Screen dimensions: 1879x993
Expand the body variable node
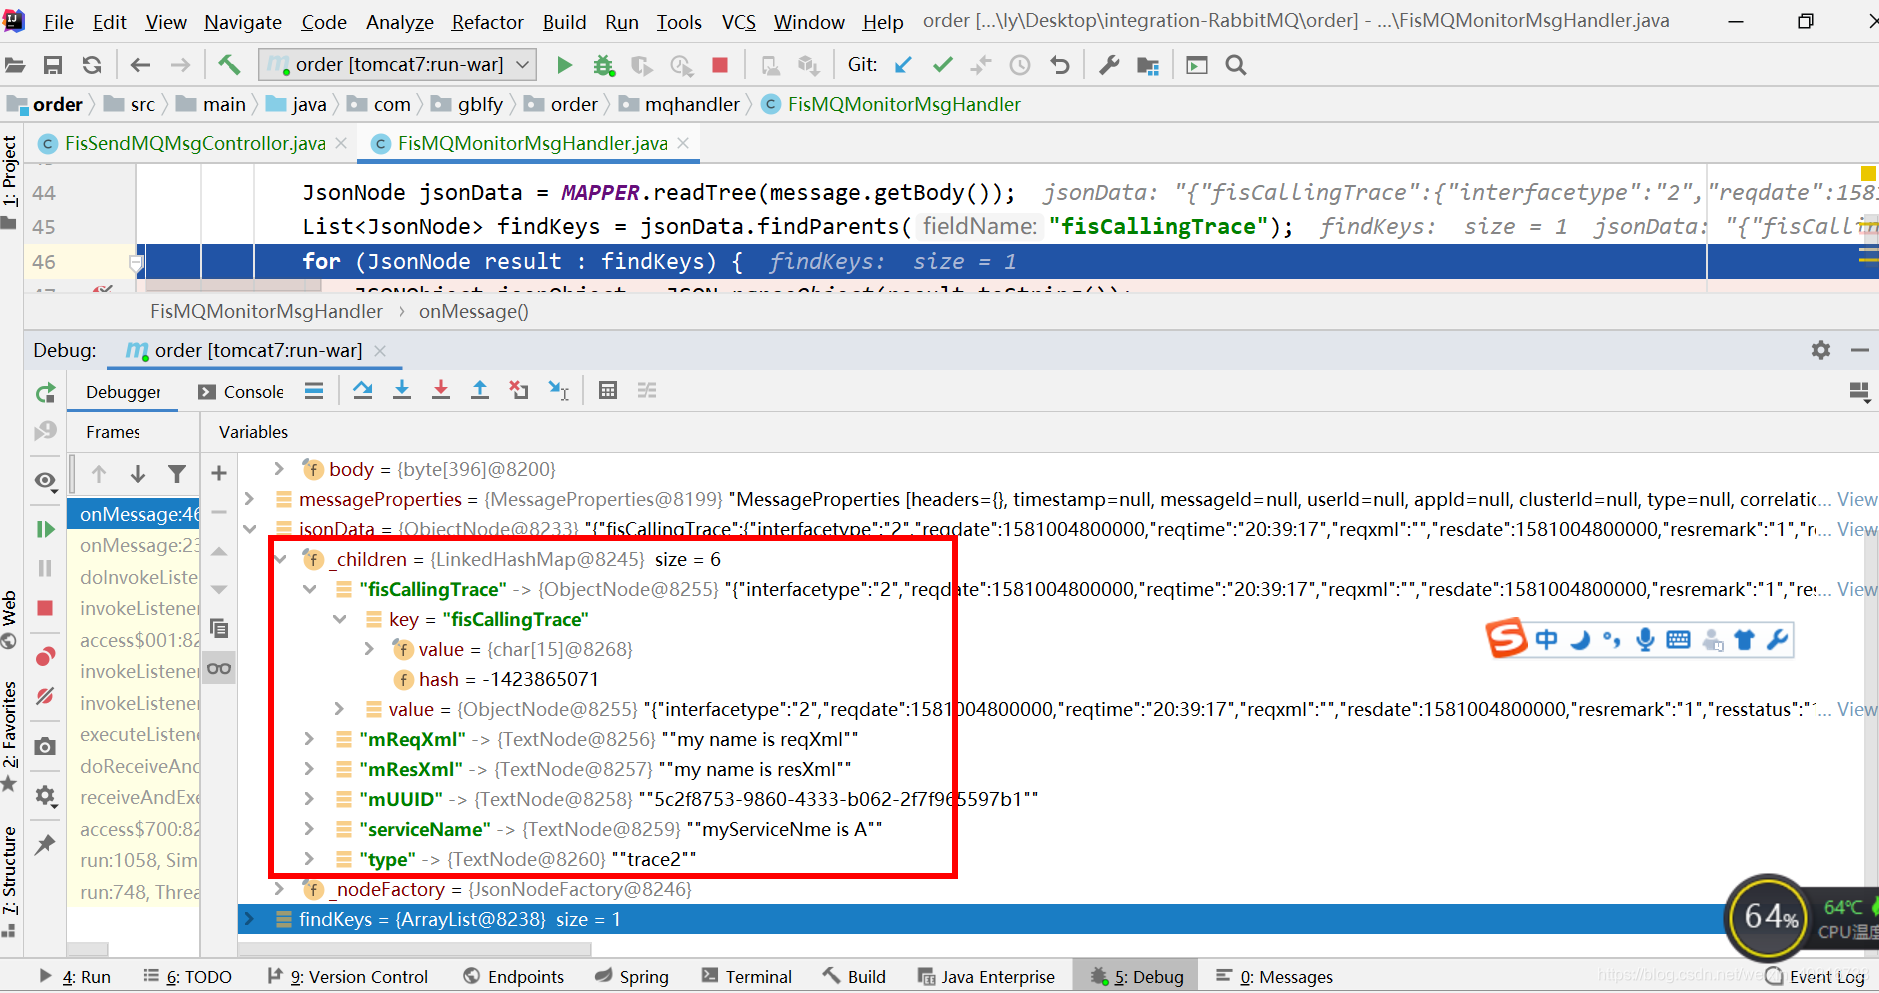(280, 468)
